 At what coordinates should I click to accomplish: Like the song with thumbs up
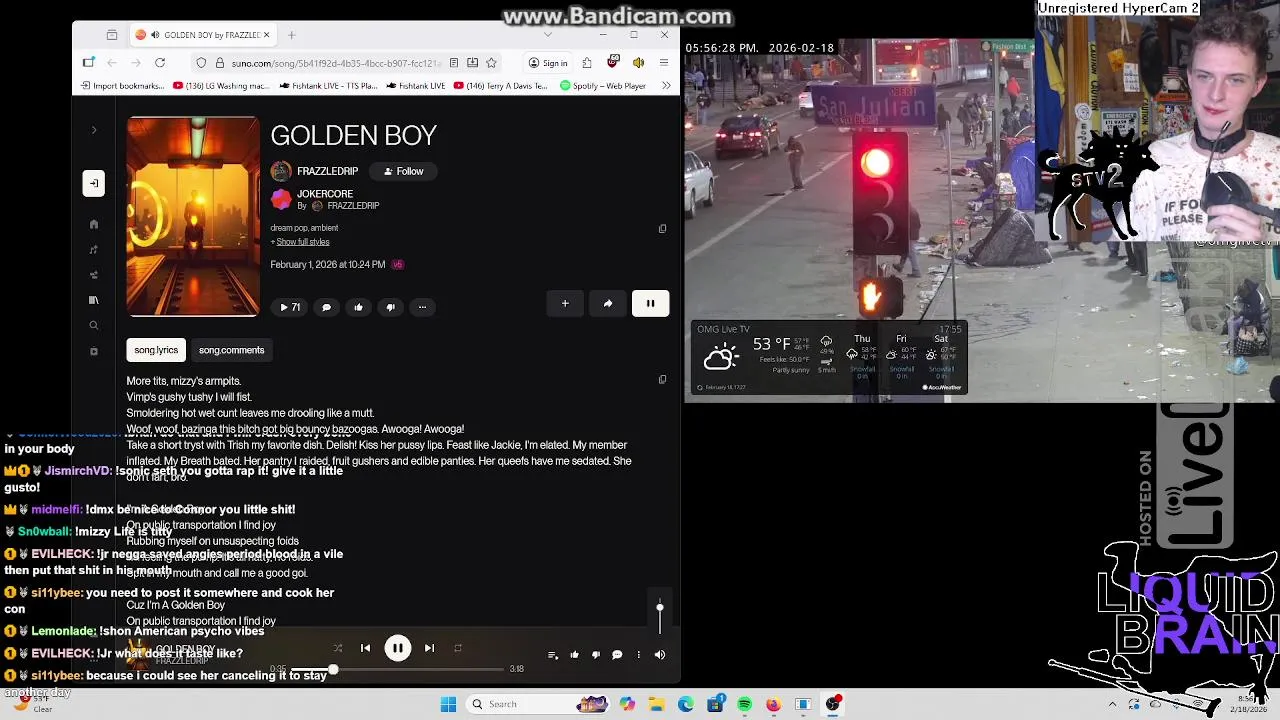tap(358, 307)
